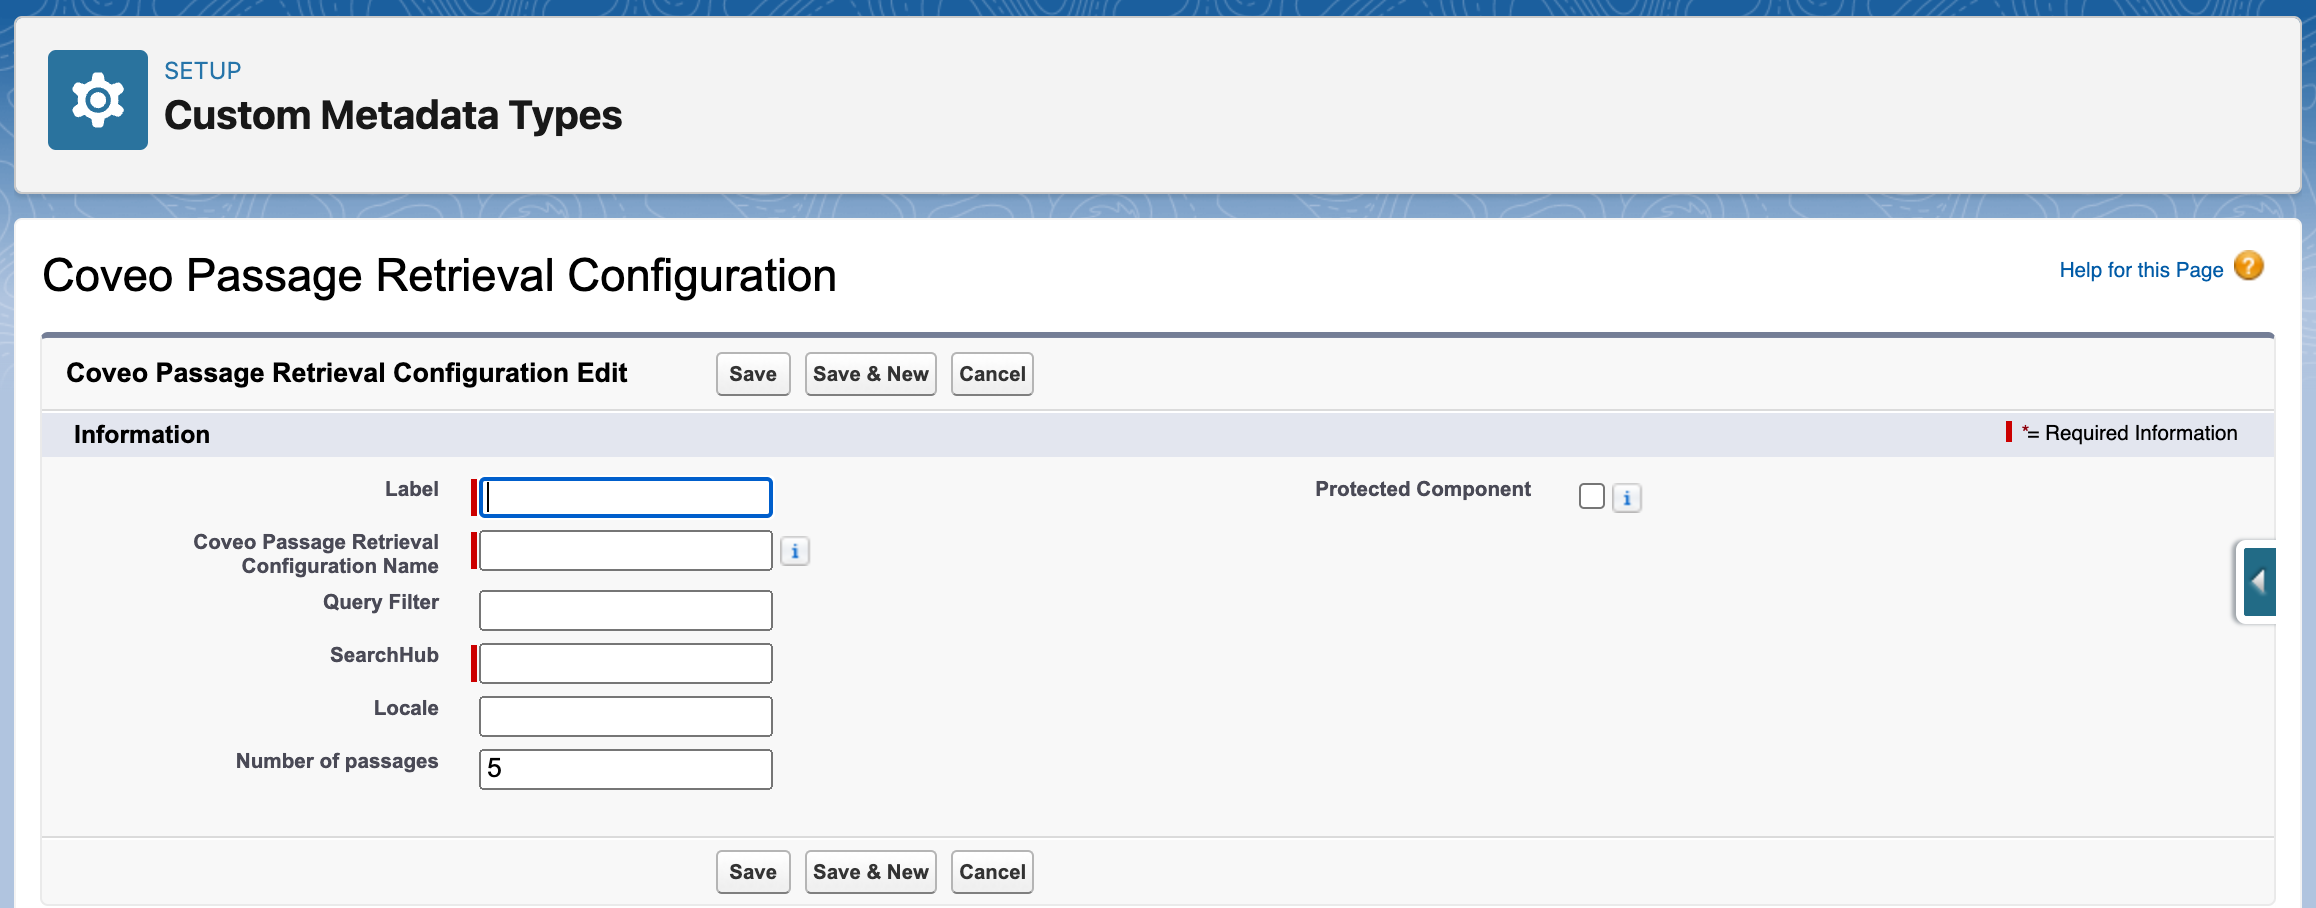Screen dimensions: 2316x908
Task: Click the Number of passages label
Action: [337, 761]
